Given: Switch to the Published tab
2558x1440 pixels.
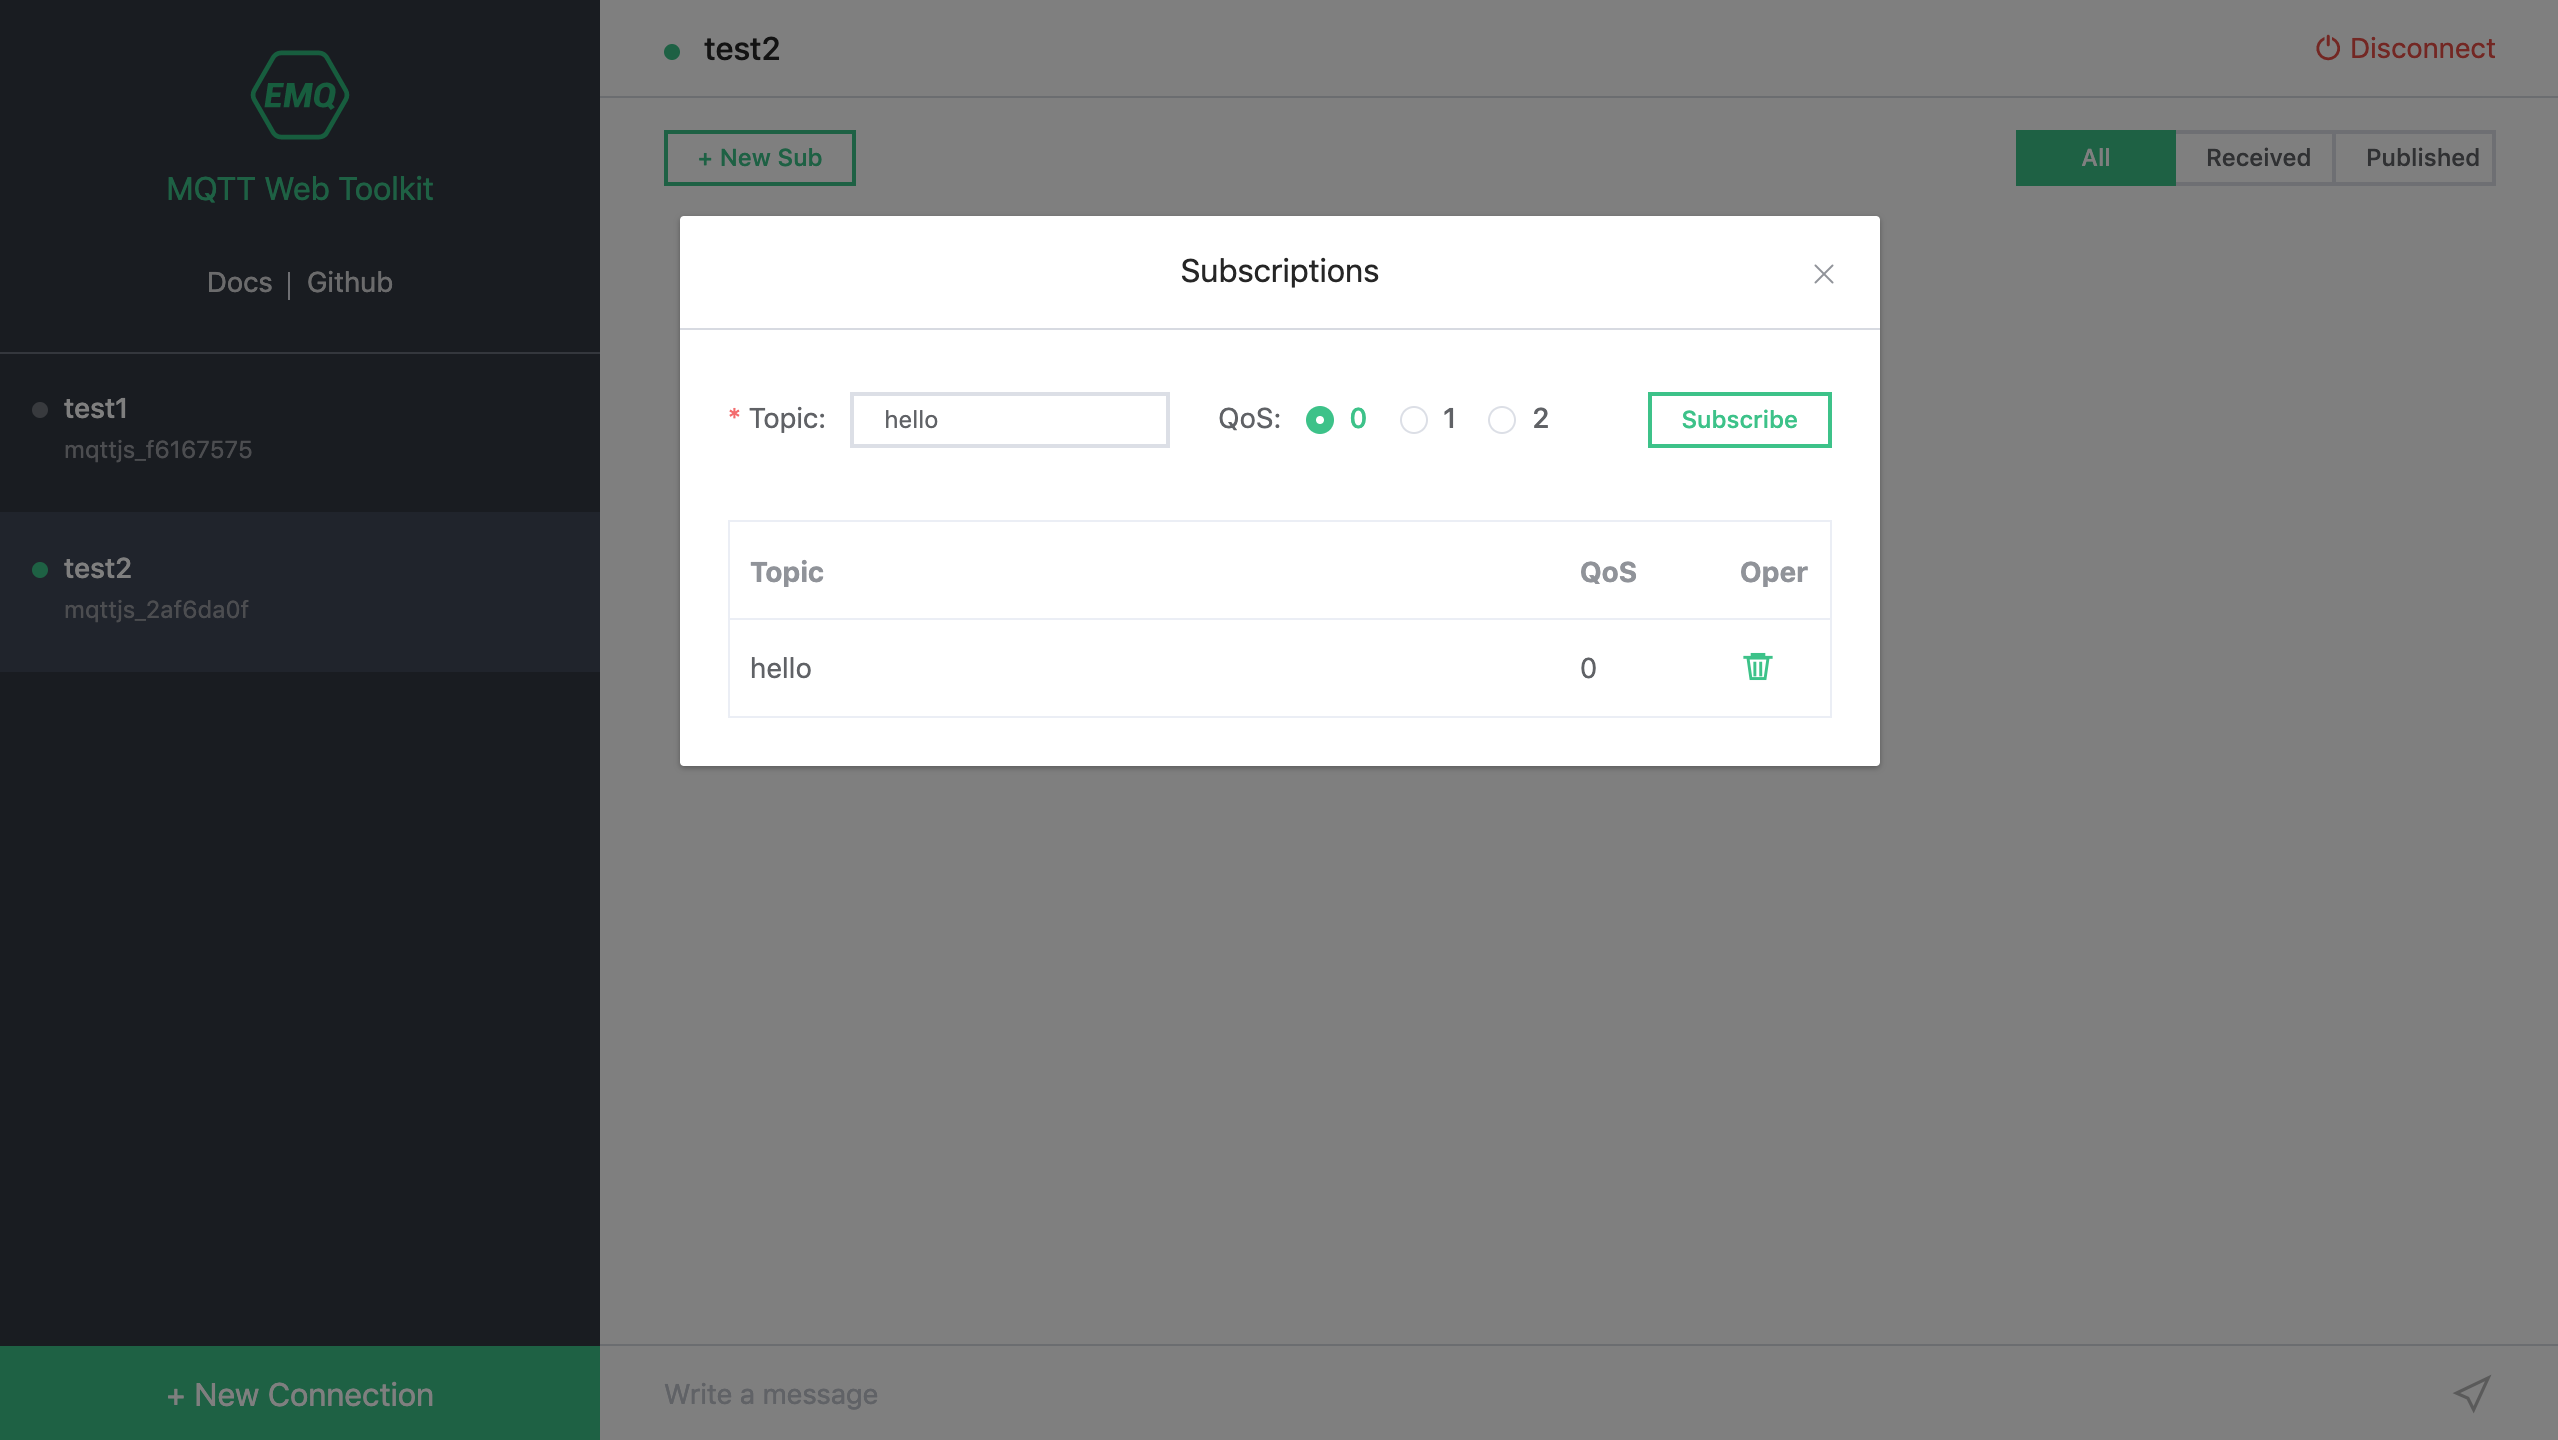Looking at the screenshot, I should pos(2421,157).
